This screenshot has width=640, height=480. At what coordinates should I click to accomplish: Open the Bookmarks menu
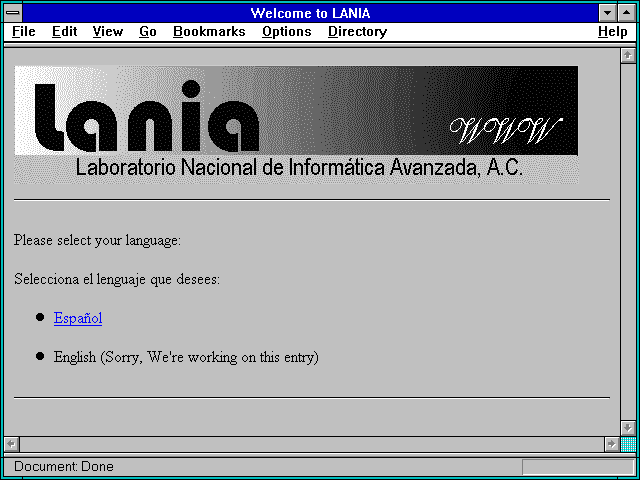[x=209, y=32]
